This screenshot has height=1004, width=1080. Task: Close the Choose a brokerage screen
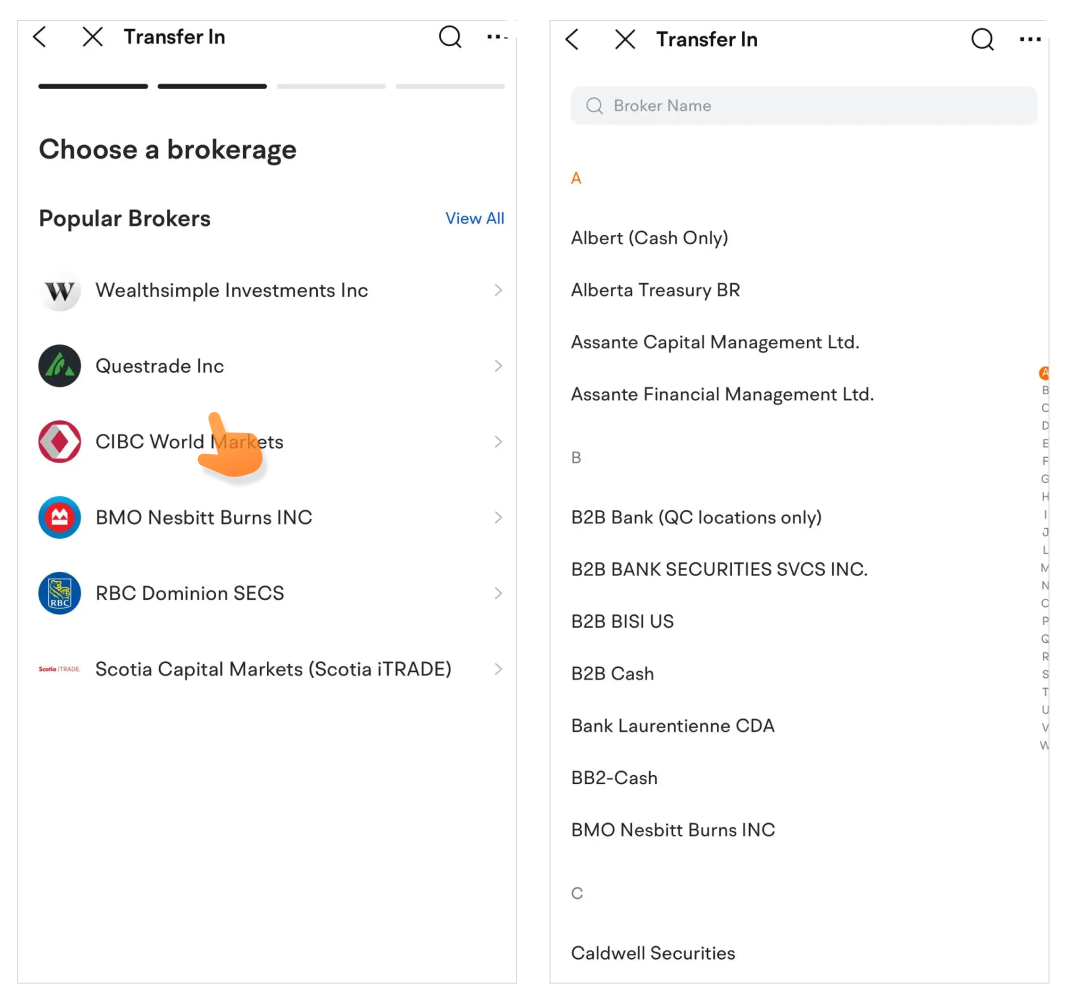tap(92, 38)
